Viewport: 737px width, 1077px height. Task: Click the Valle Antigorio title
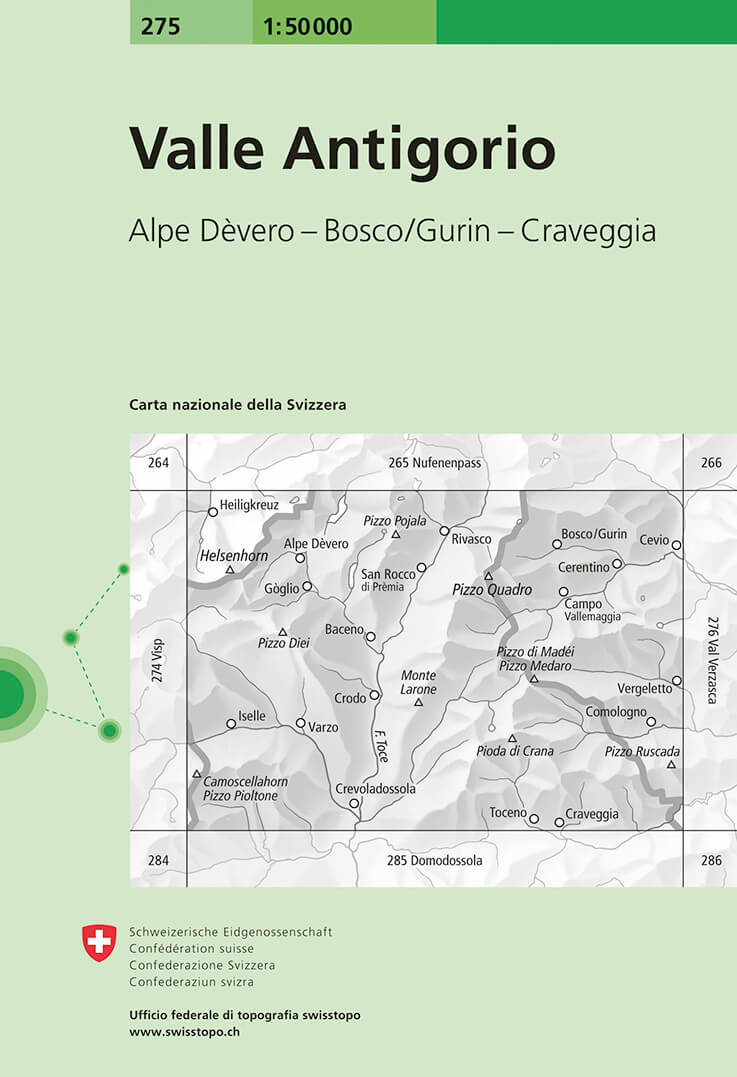pyautogui.click(x=342, y=149)
